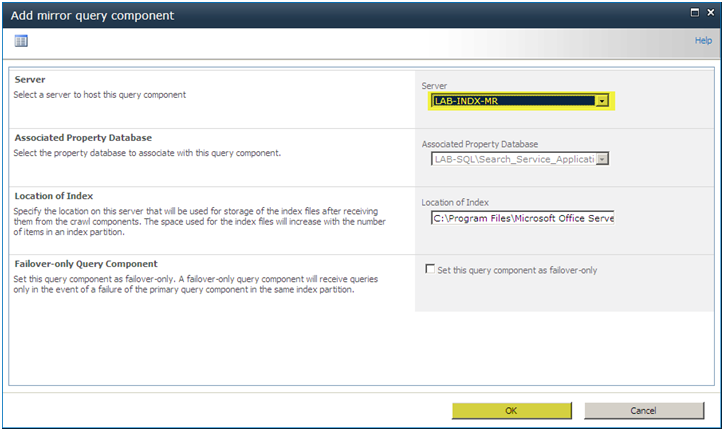Viewport: 724px width, 431px height.
Task: Open the Associated Property Database dropdown
Action: click(513, 159)
